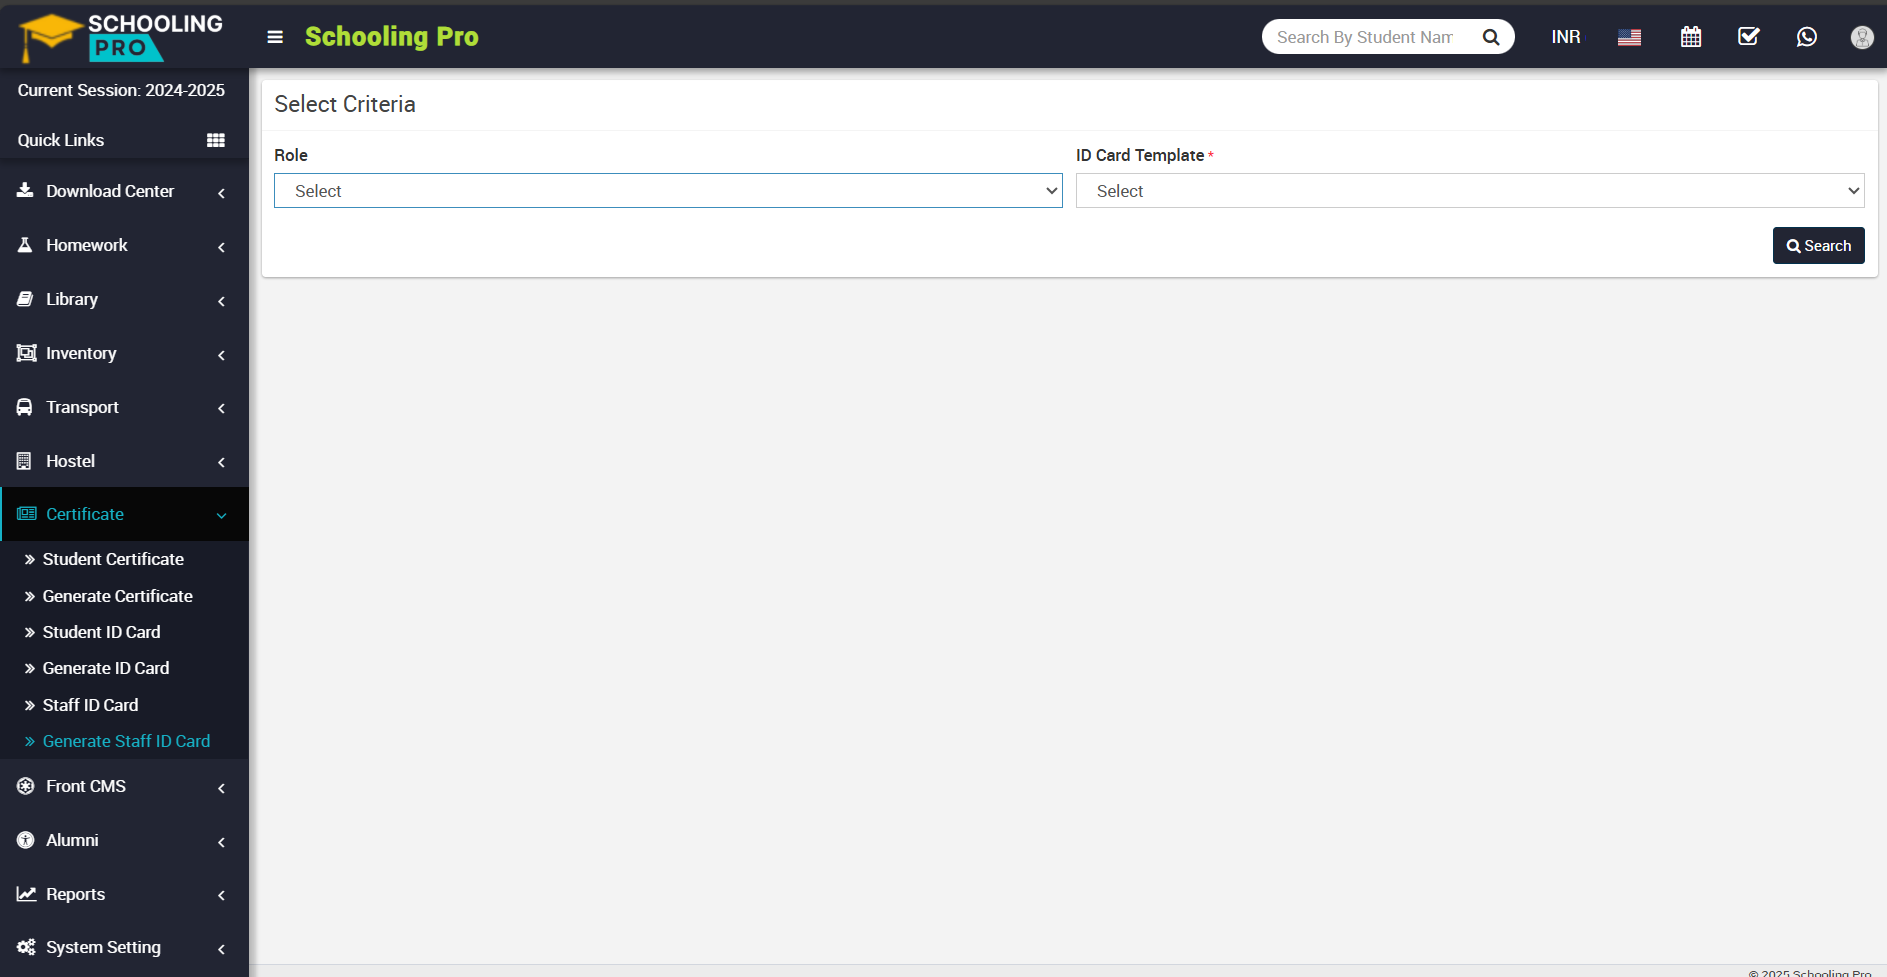
Task: Toggle the hamburger sidebar menu icon
Action: point(275,37)
